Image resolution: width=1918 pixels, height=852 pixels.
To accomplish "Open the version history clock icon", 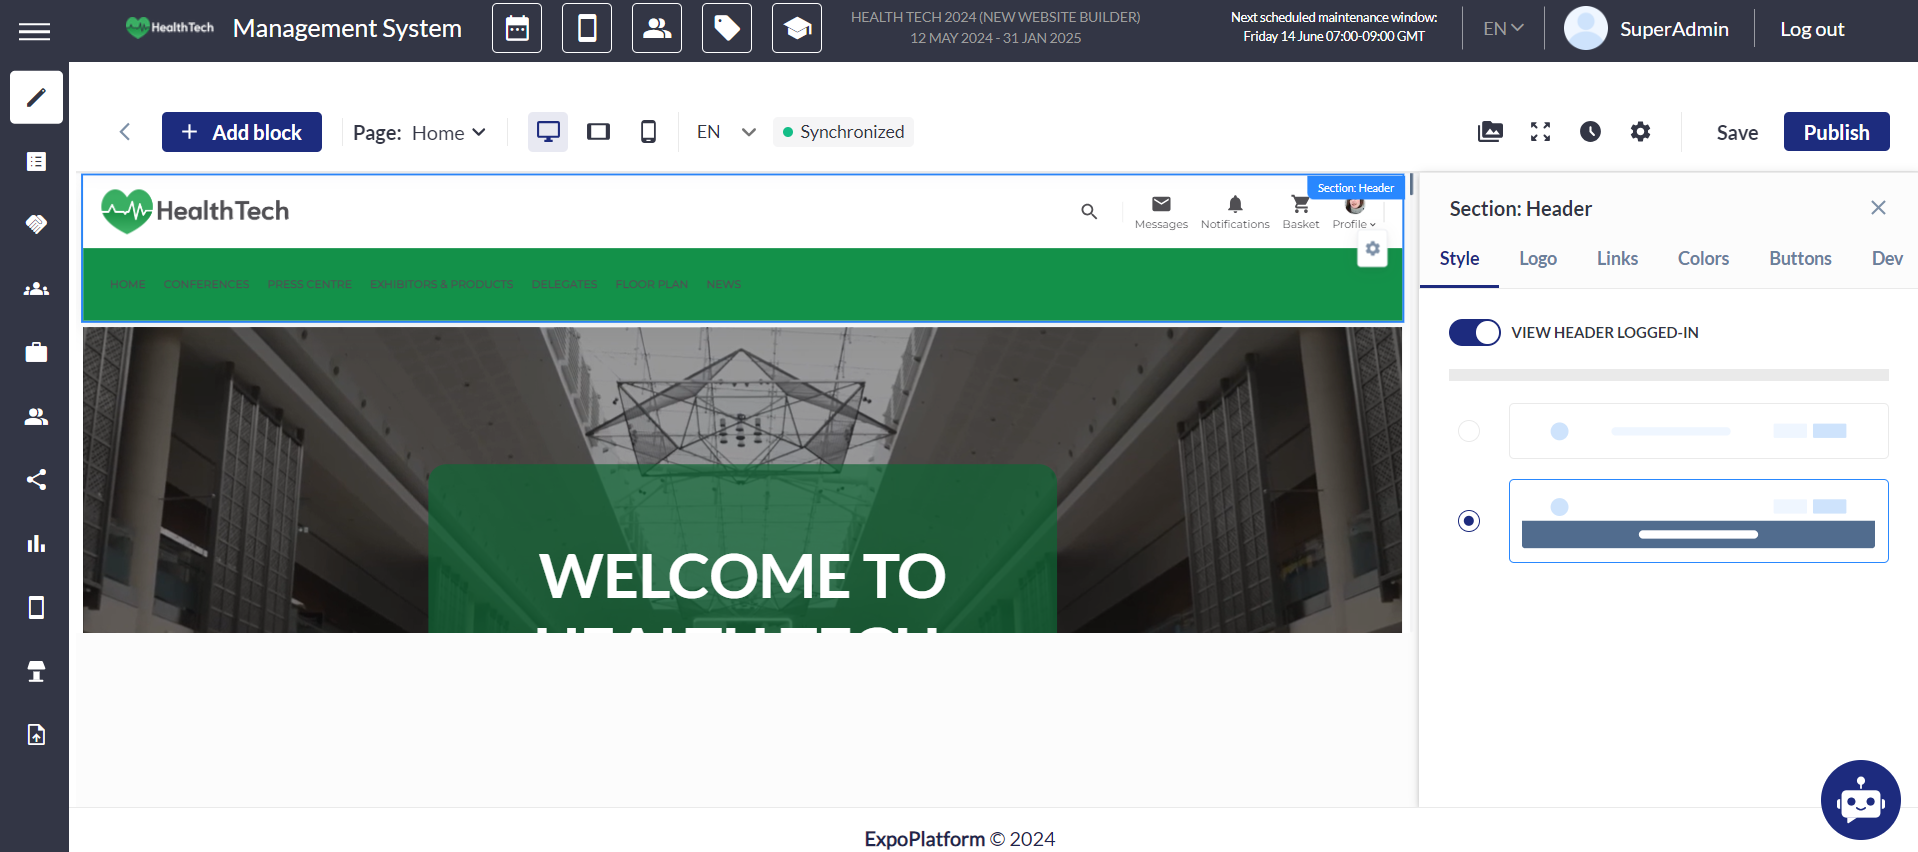I will click(x=1590, y=132).
